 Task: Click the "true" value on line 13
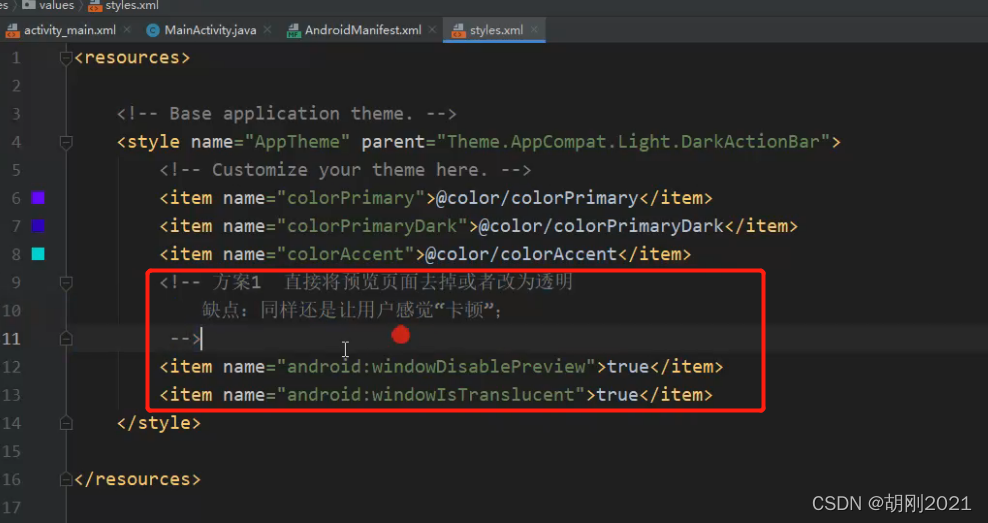point(617,395)
